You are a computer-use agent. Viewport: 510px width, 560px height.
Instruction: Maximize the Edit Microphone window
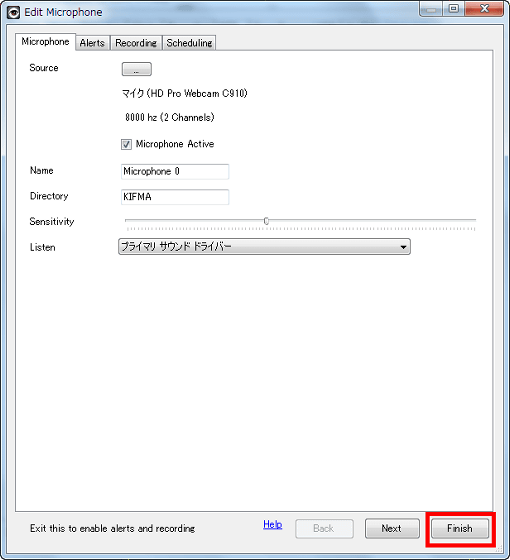pos(454,9)
